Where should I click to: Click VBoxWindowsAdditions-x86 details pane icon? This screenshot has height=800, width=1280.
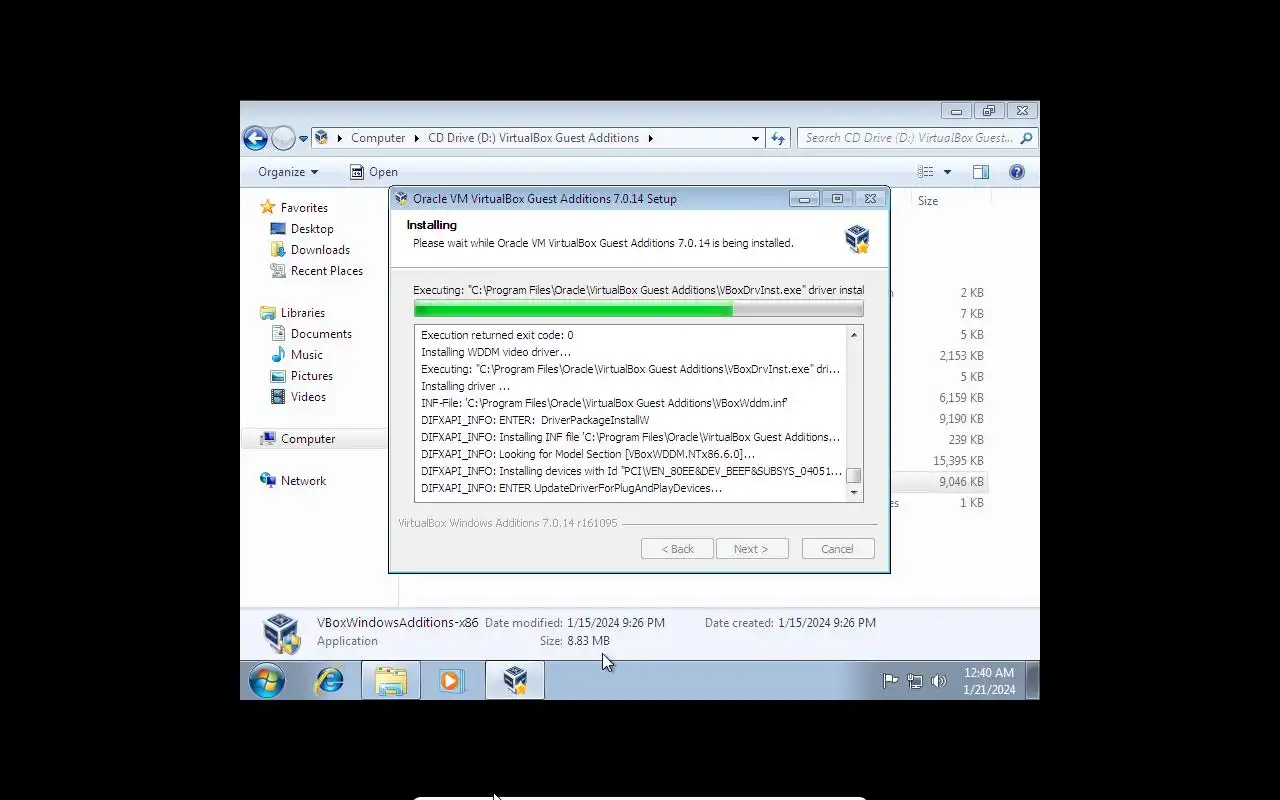281,634
